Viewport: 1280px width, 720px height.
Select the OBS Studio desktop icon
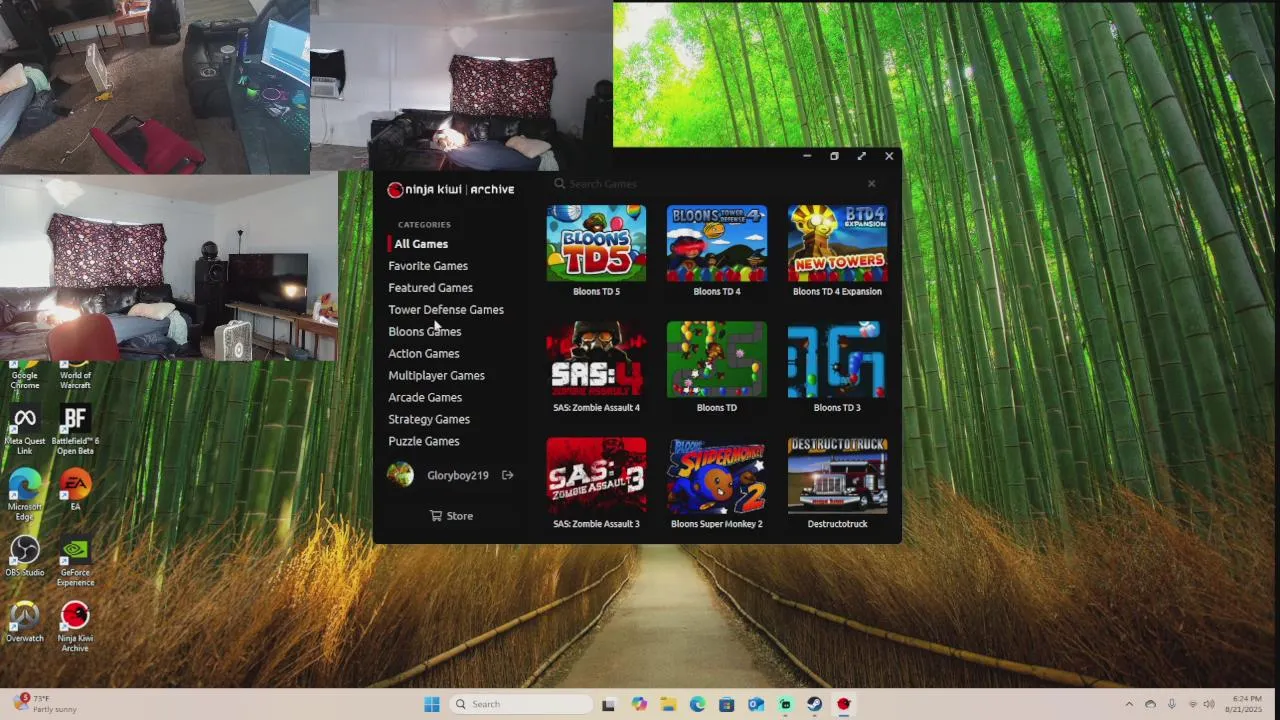pos(25,557)
